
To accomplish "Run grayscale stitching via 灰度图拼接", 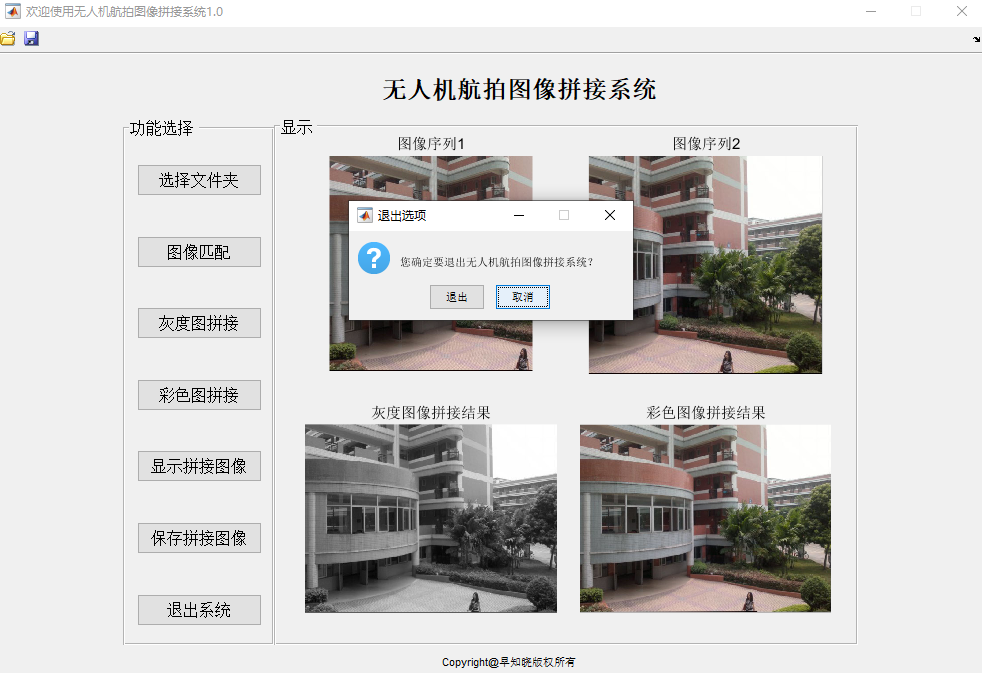I will point(198,323).
